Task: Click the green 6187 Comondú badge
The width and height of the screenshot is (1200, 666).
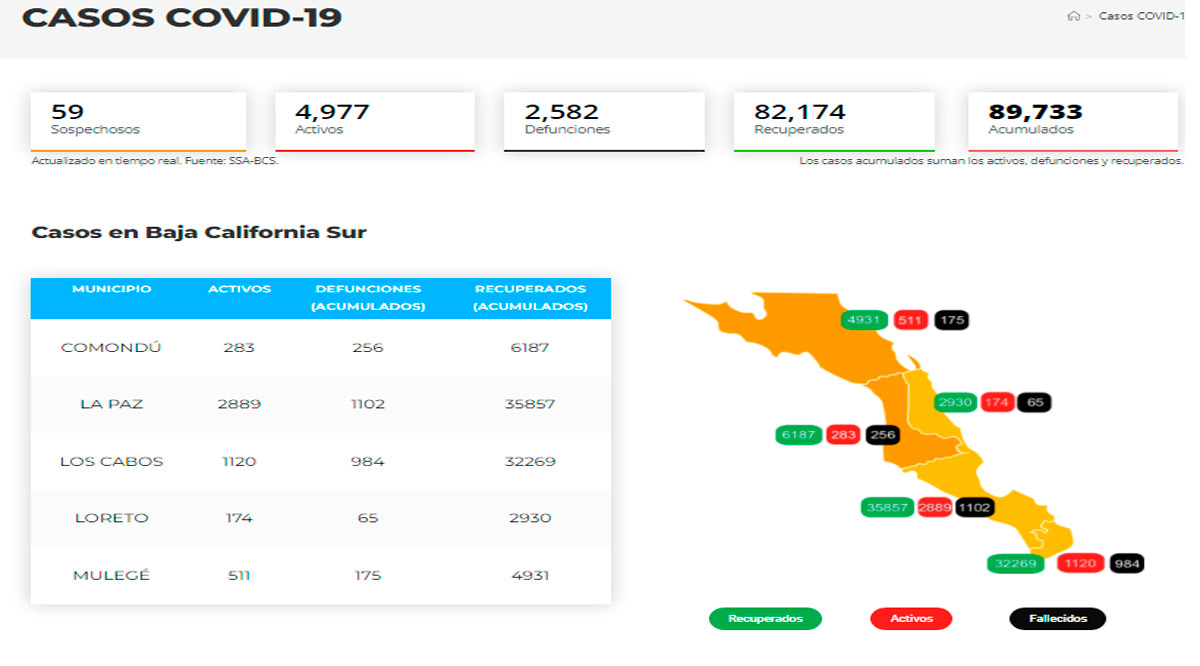Action: tap(796, 434)
